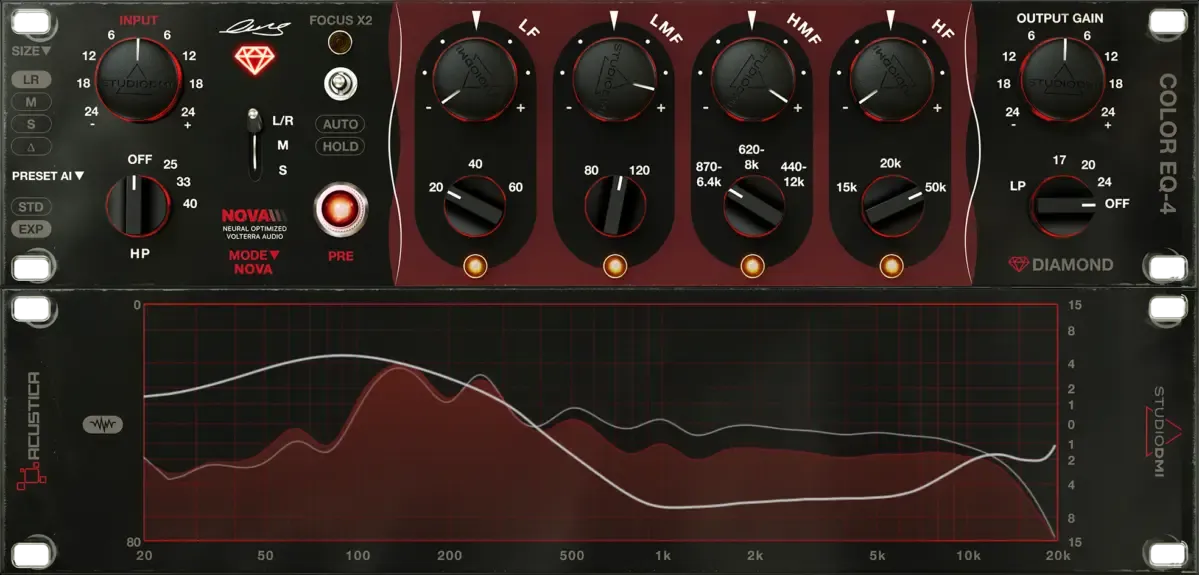Click the HP filter frequency selector knob
This screenshot has height=575, width=1199.
point(138,204)
